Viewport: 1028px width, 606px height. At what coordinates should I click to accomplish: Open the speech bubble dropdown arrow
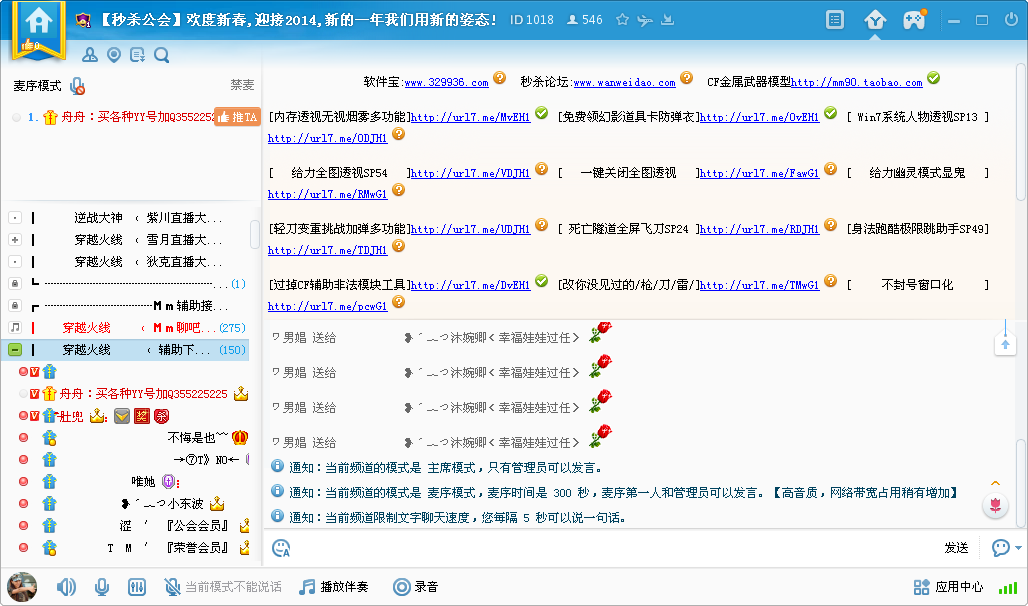(1018, 548)
